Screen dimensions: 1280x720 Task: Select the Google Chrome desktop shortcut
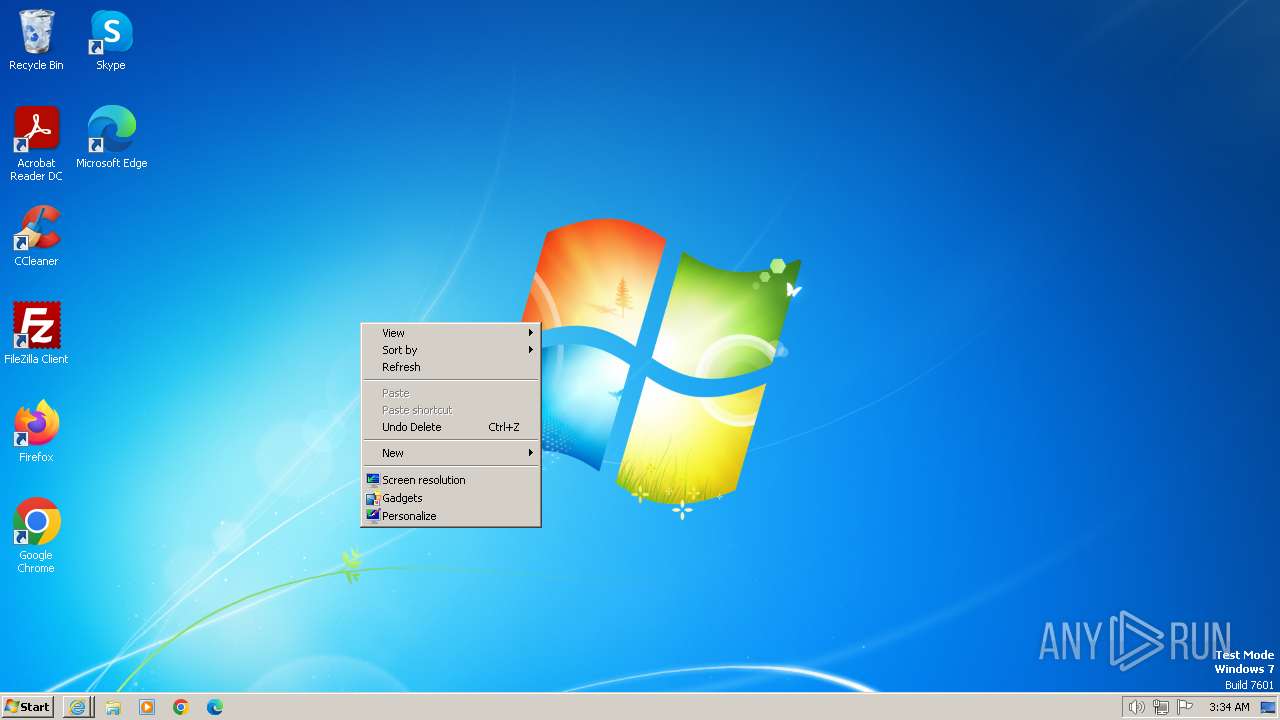(x=36, y=536)
